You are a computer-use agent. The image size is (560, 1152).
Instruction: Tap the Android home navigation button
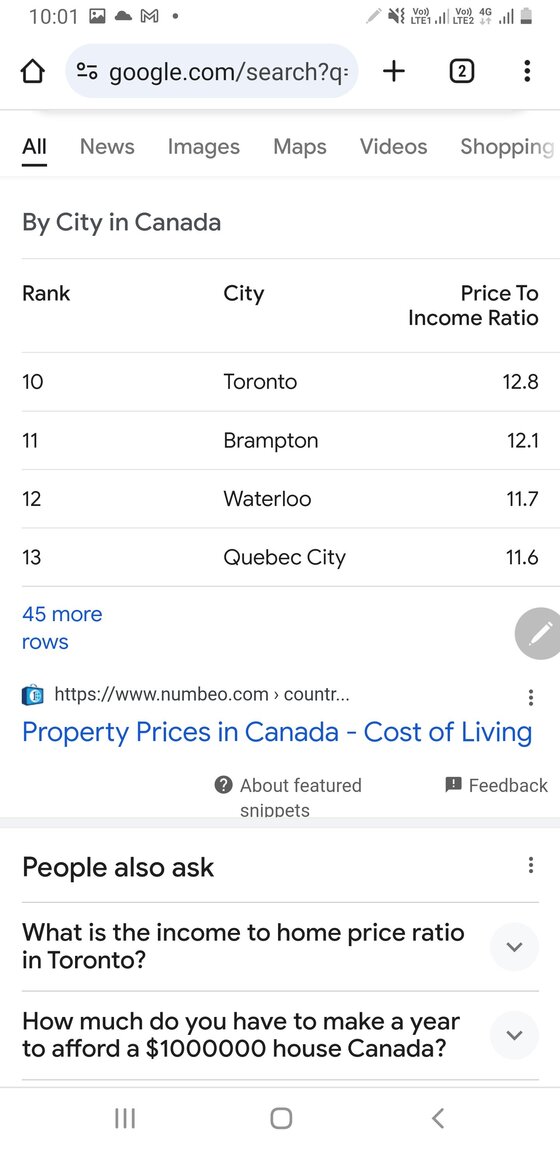pos(281,1118)
